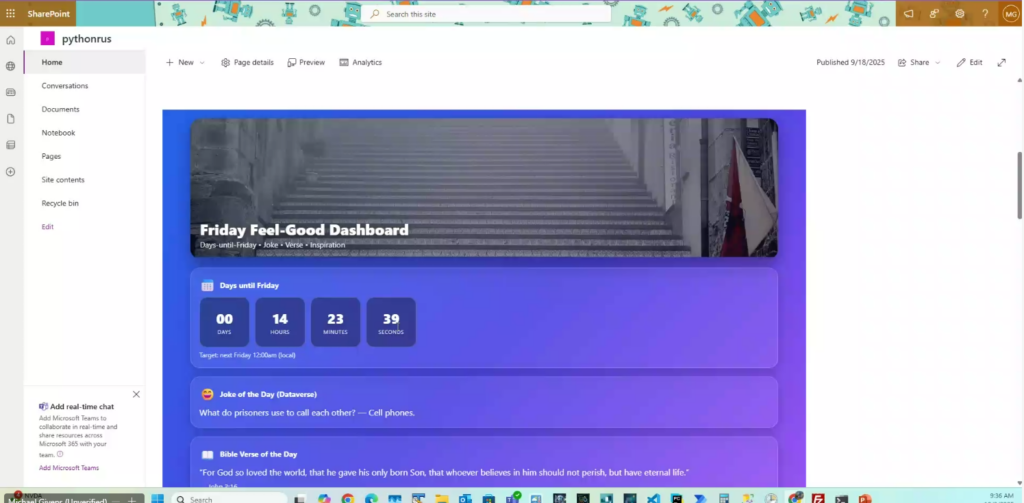Image resolution: width=1024 pixels, height=503 pixels.
Task: Open Google Chrome from the taskbar
Action: 347,499
